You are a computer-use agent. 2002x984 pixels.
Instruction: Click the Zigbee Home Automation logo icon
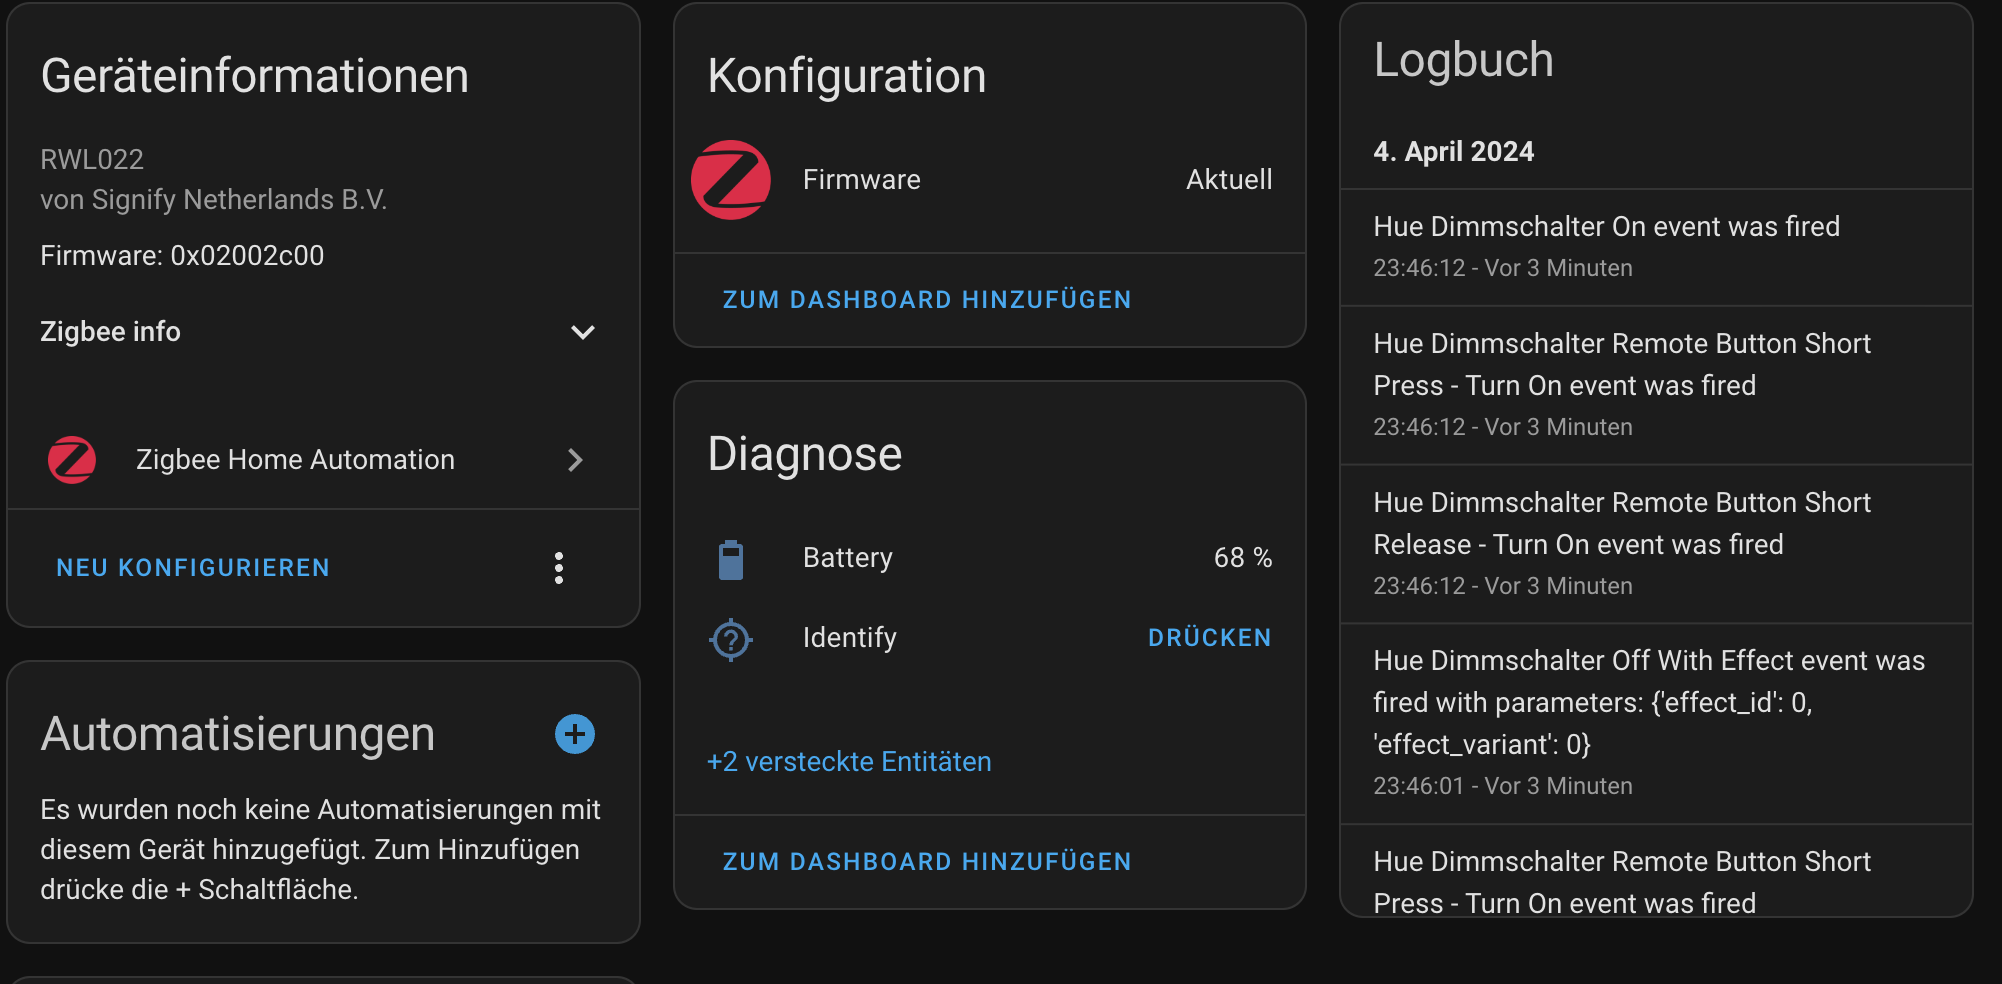pyautogui.click(x=72, y=460)
